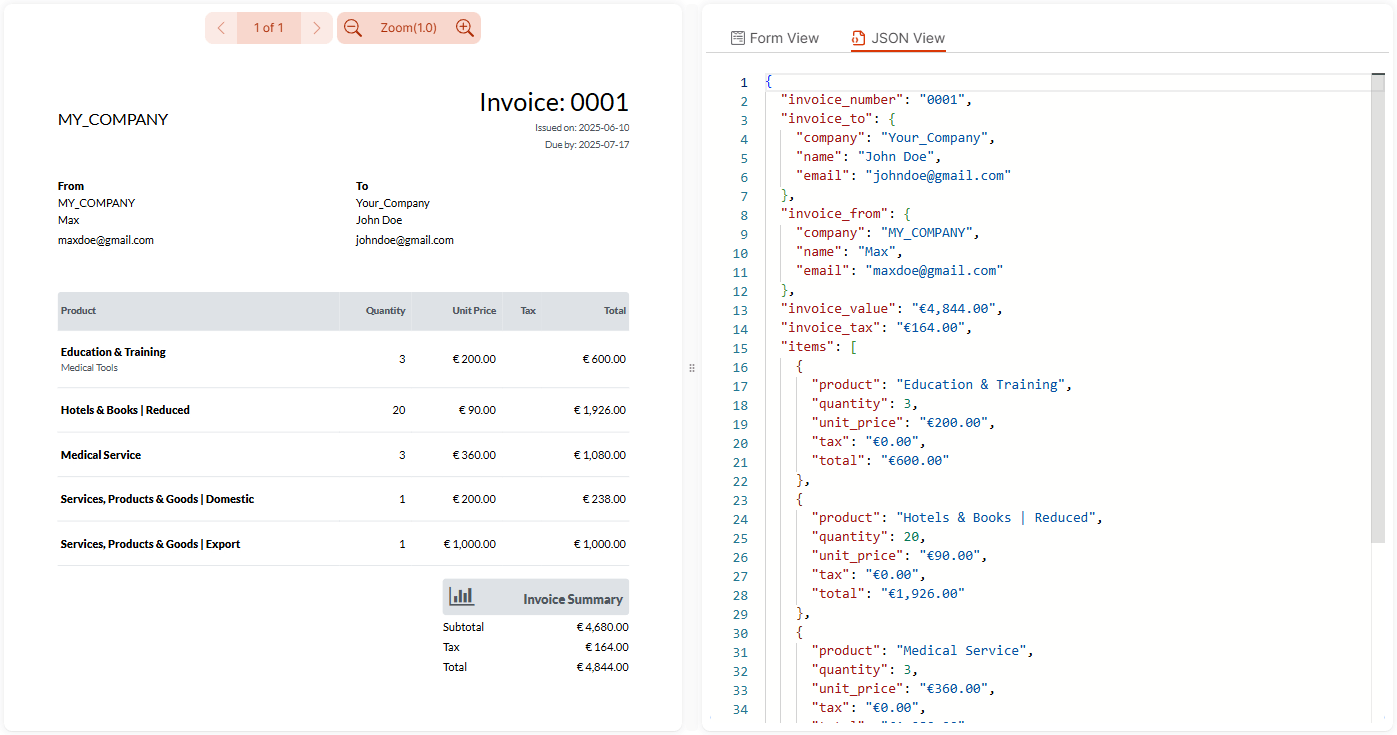The width and height of the screenshot is (1397, 735).
Task: Select the JSON View tab
Action: [x=898, y=38]
